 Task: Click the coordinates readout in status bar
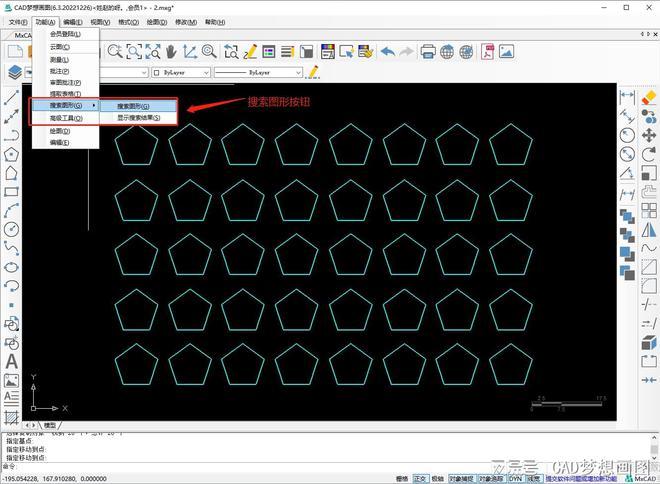coord(54,479)
